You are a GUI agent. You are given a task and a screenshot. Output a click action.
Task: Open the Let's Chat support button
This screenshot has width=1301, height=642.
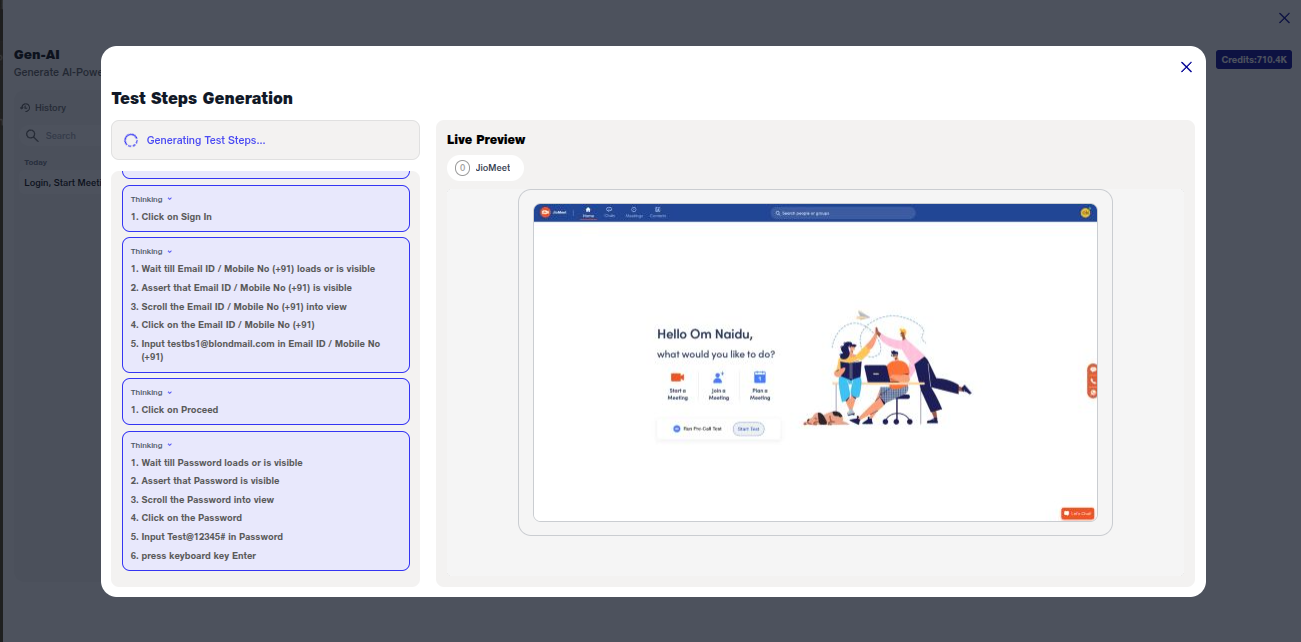click(x=1077, y=513)
